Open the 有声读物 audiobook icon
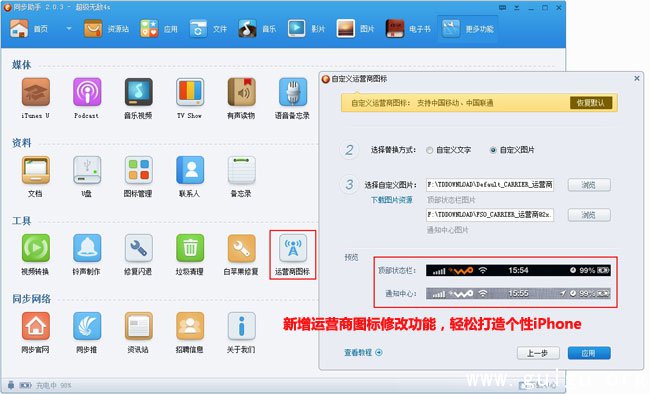Screen dimensions: 650x394 point(241,92)
